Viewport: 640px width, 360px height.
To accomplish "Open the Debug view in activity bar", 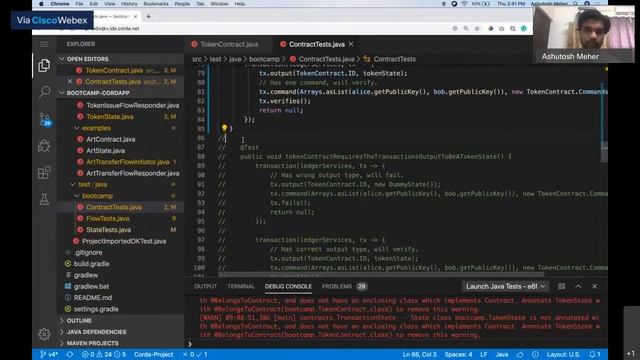I will (x=44, y=146).
